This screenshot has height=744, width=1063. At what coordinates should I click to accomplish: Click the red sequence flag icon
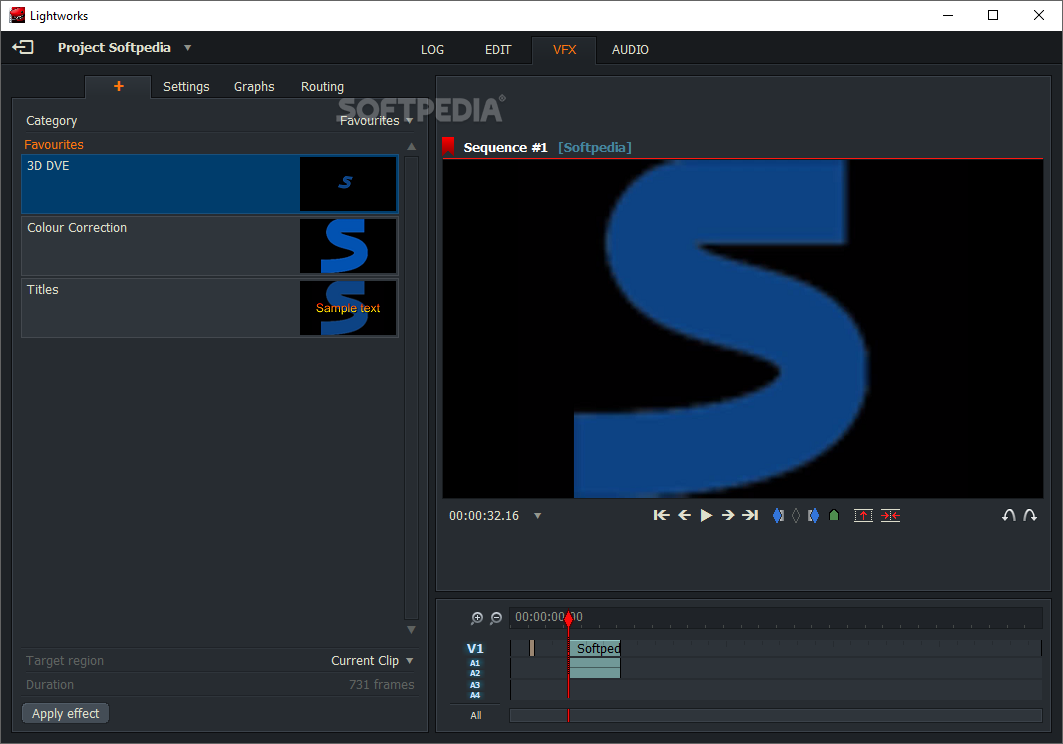[x=448, y=146]
